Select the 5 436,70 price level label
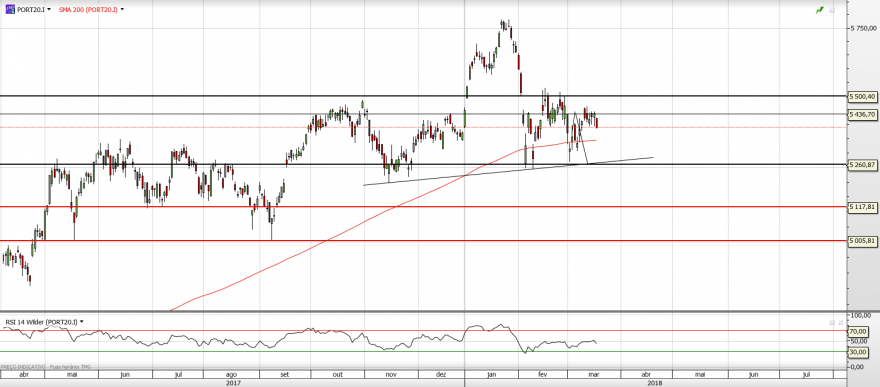The height and width of the screenshot is (387, 880). (x=862, y=114)
